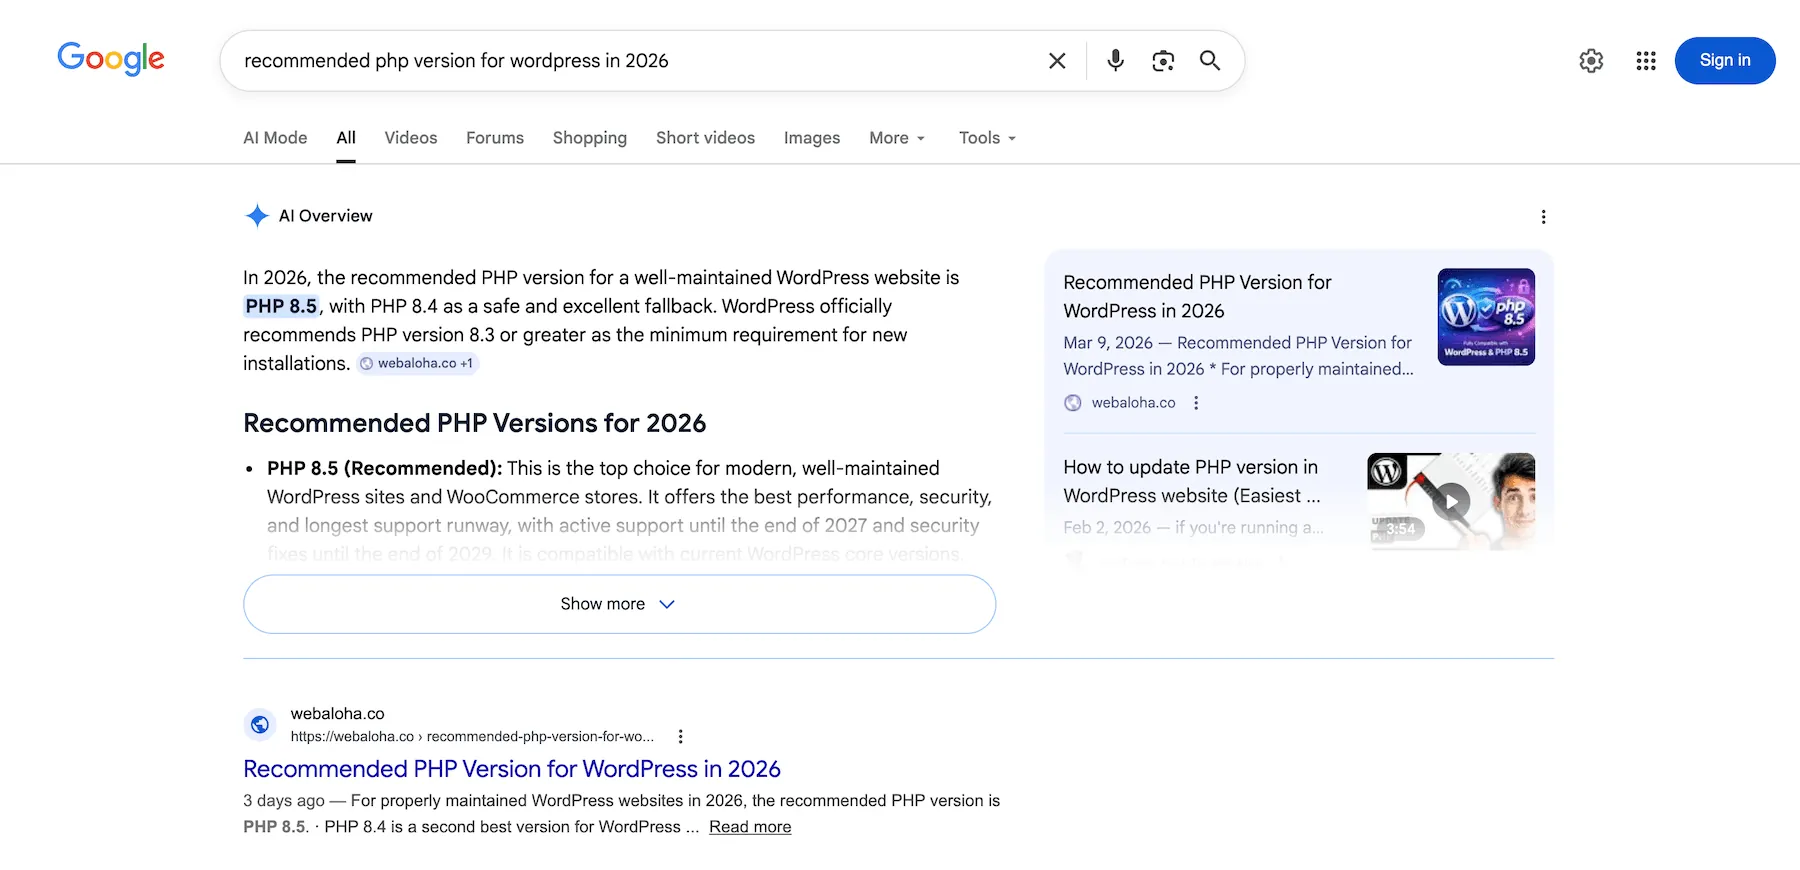This screenshot has height=870, width=1800.
Task: Click the Read more link
Action: 750,827
